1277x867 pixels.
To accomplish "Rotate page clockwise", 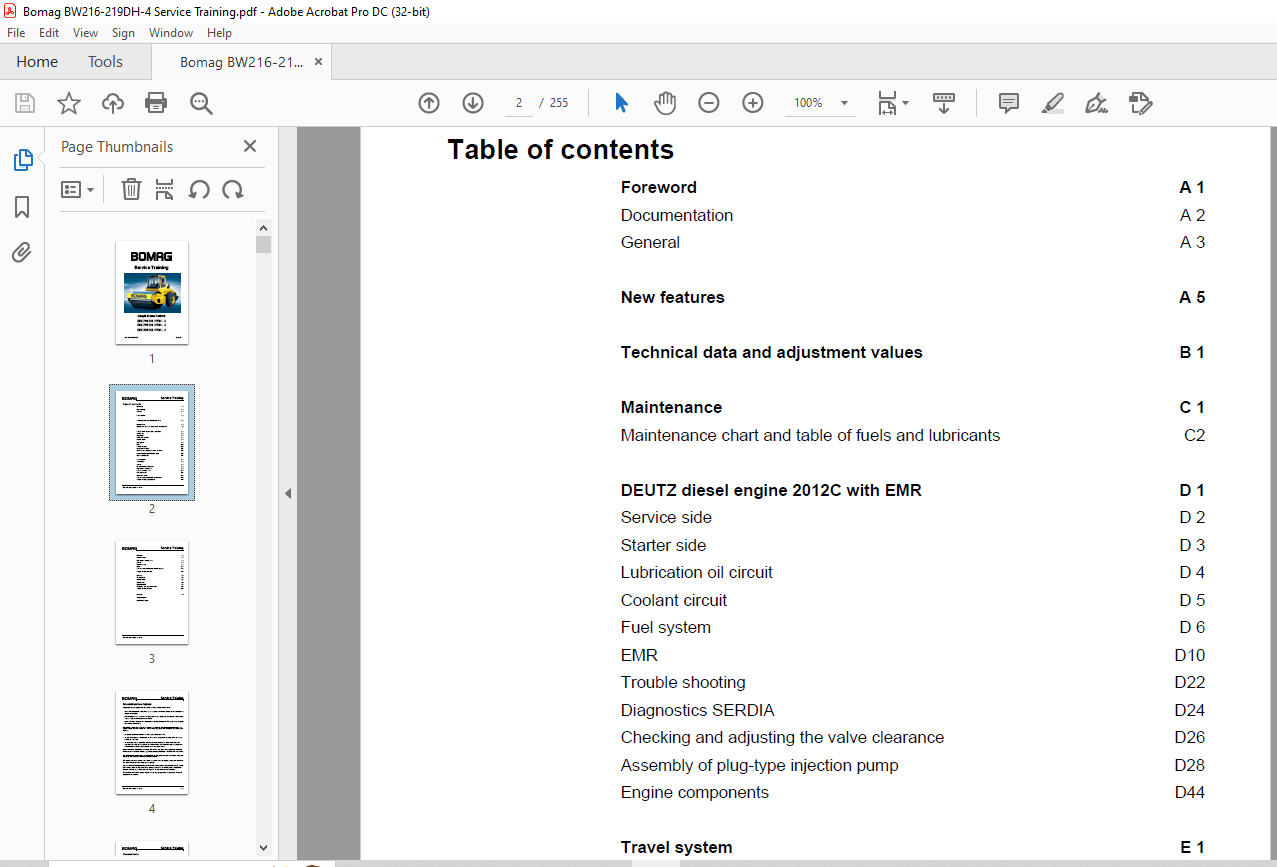I will click(x=233, y=189).
